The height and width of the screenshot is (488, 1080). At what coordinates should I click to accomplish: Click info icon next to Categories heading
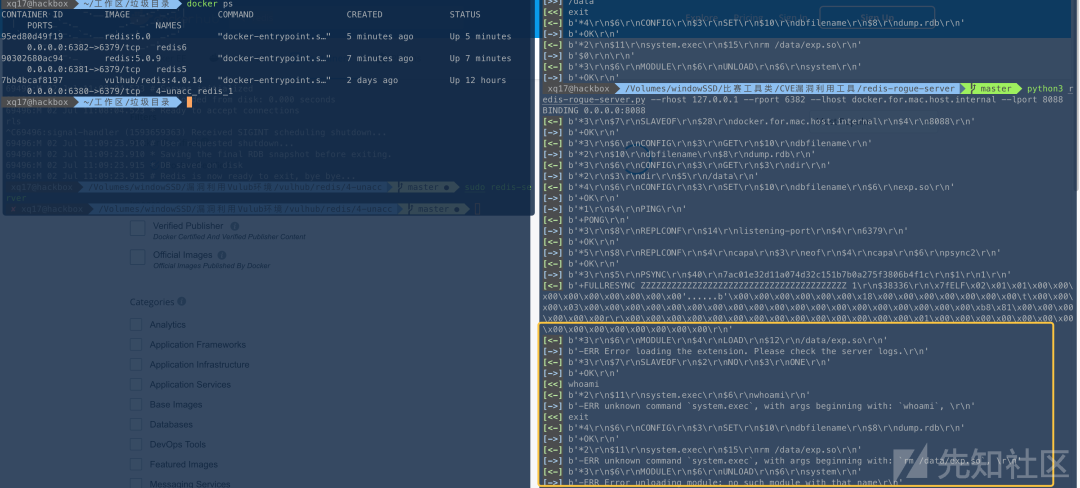pos(182,301)
